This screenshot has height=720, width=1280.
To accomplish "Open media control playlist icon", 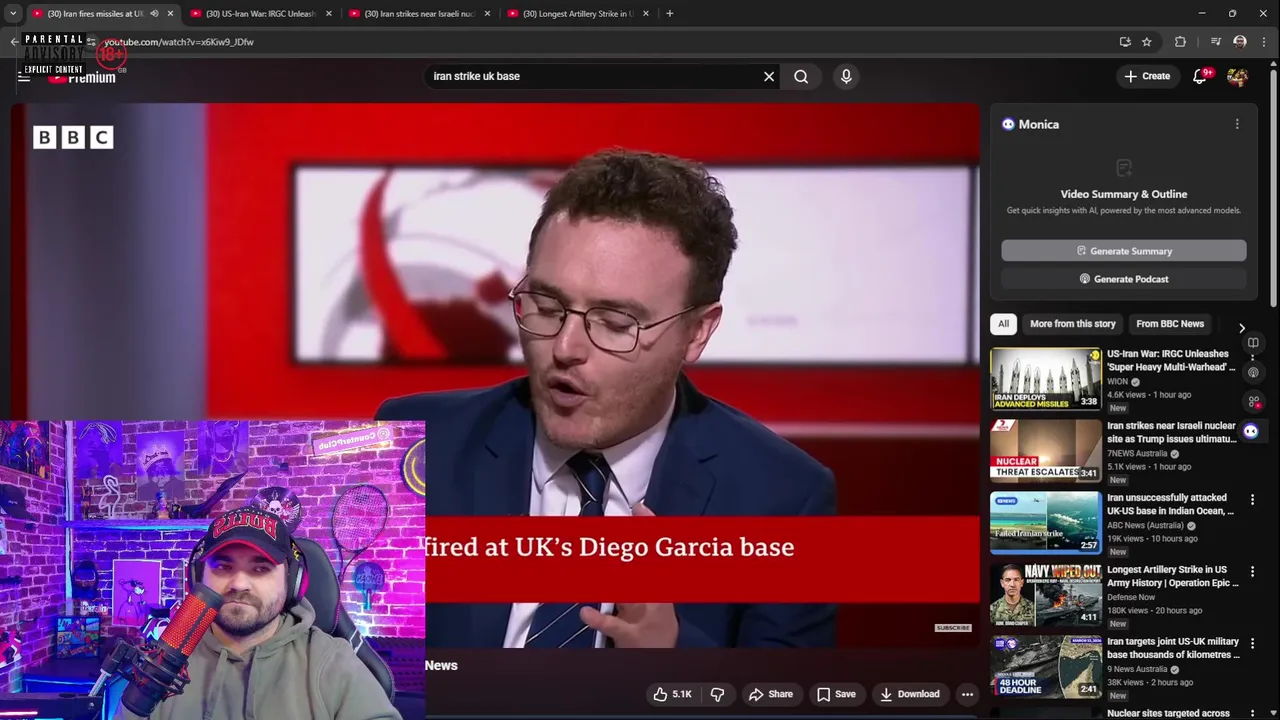I will pos(1215,42).
